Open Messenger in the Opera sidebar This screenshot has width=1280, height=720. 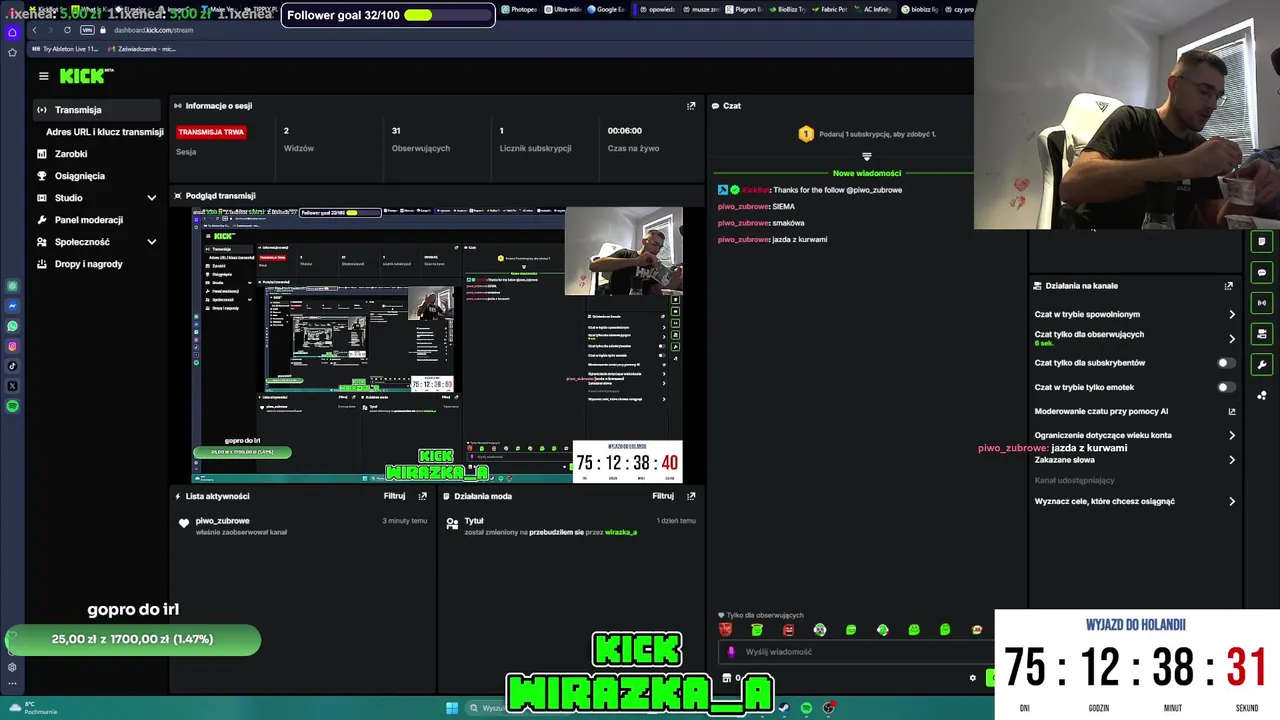tap(12, 306)
